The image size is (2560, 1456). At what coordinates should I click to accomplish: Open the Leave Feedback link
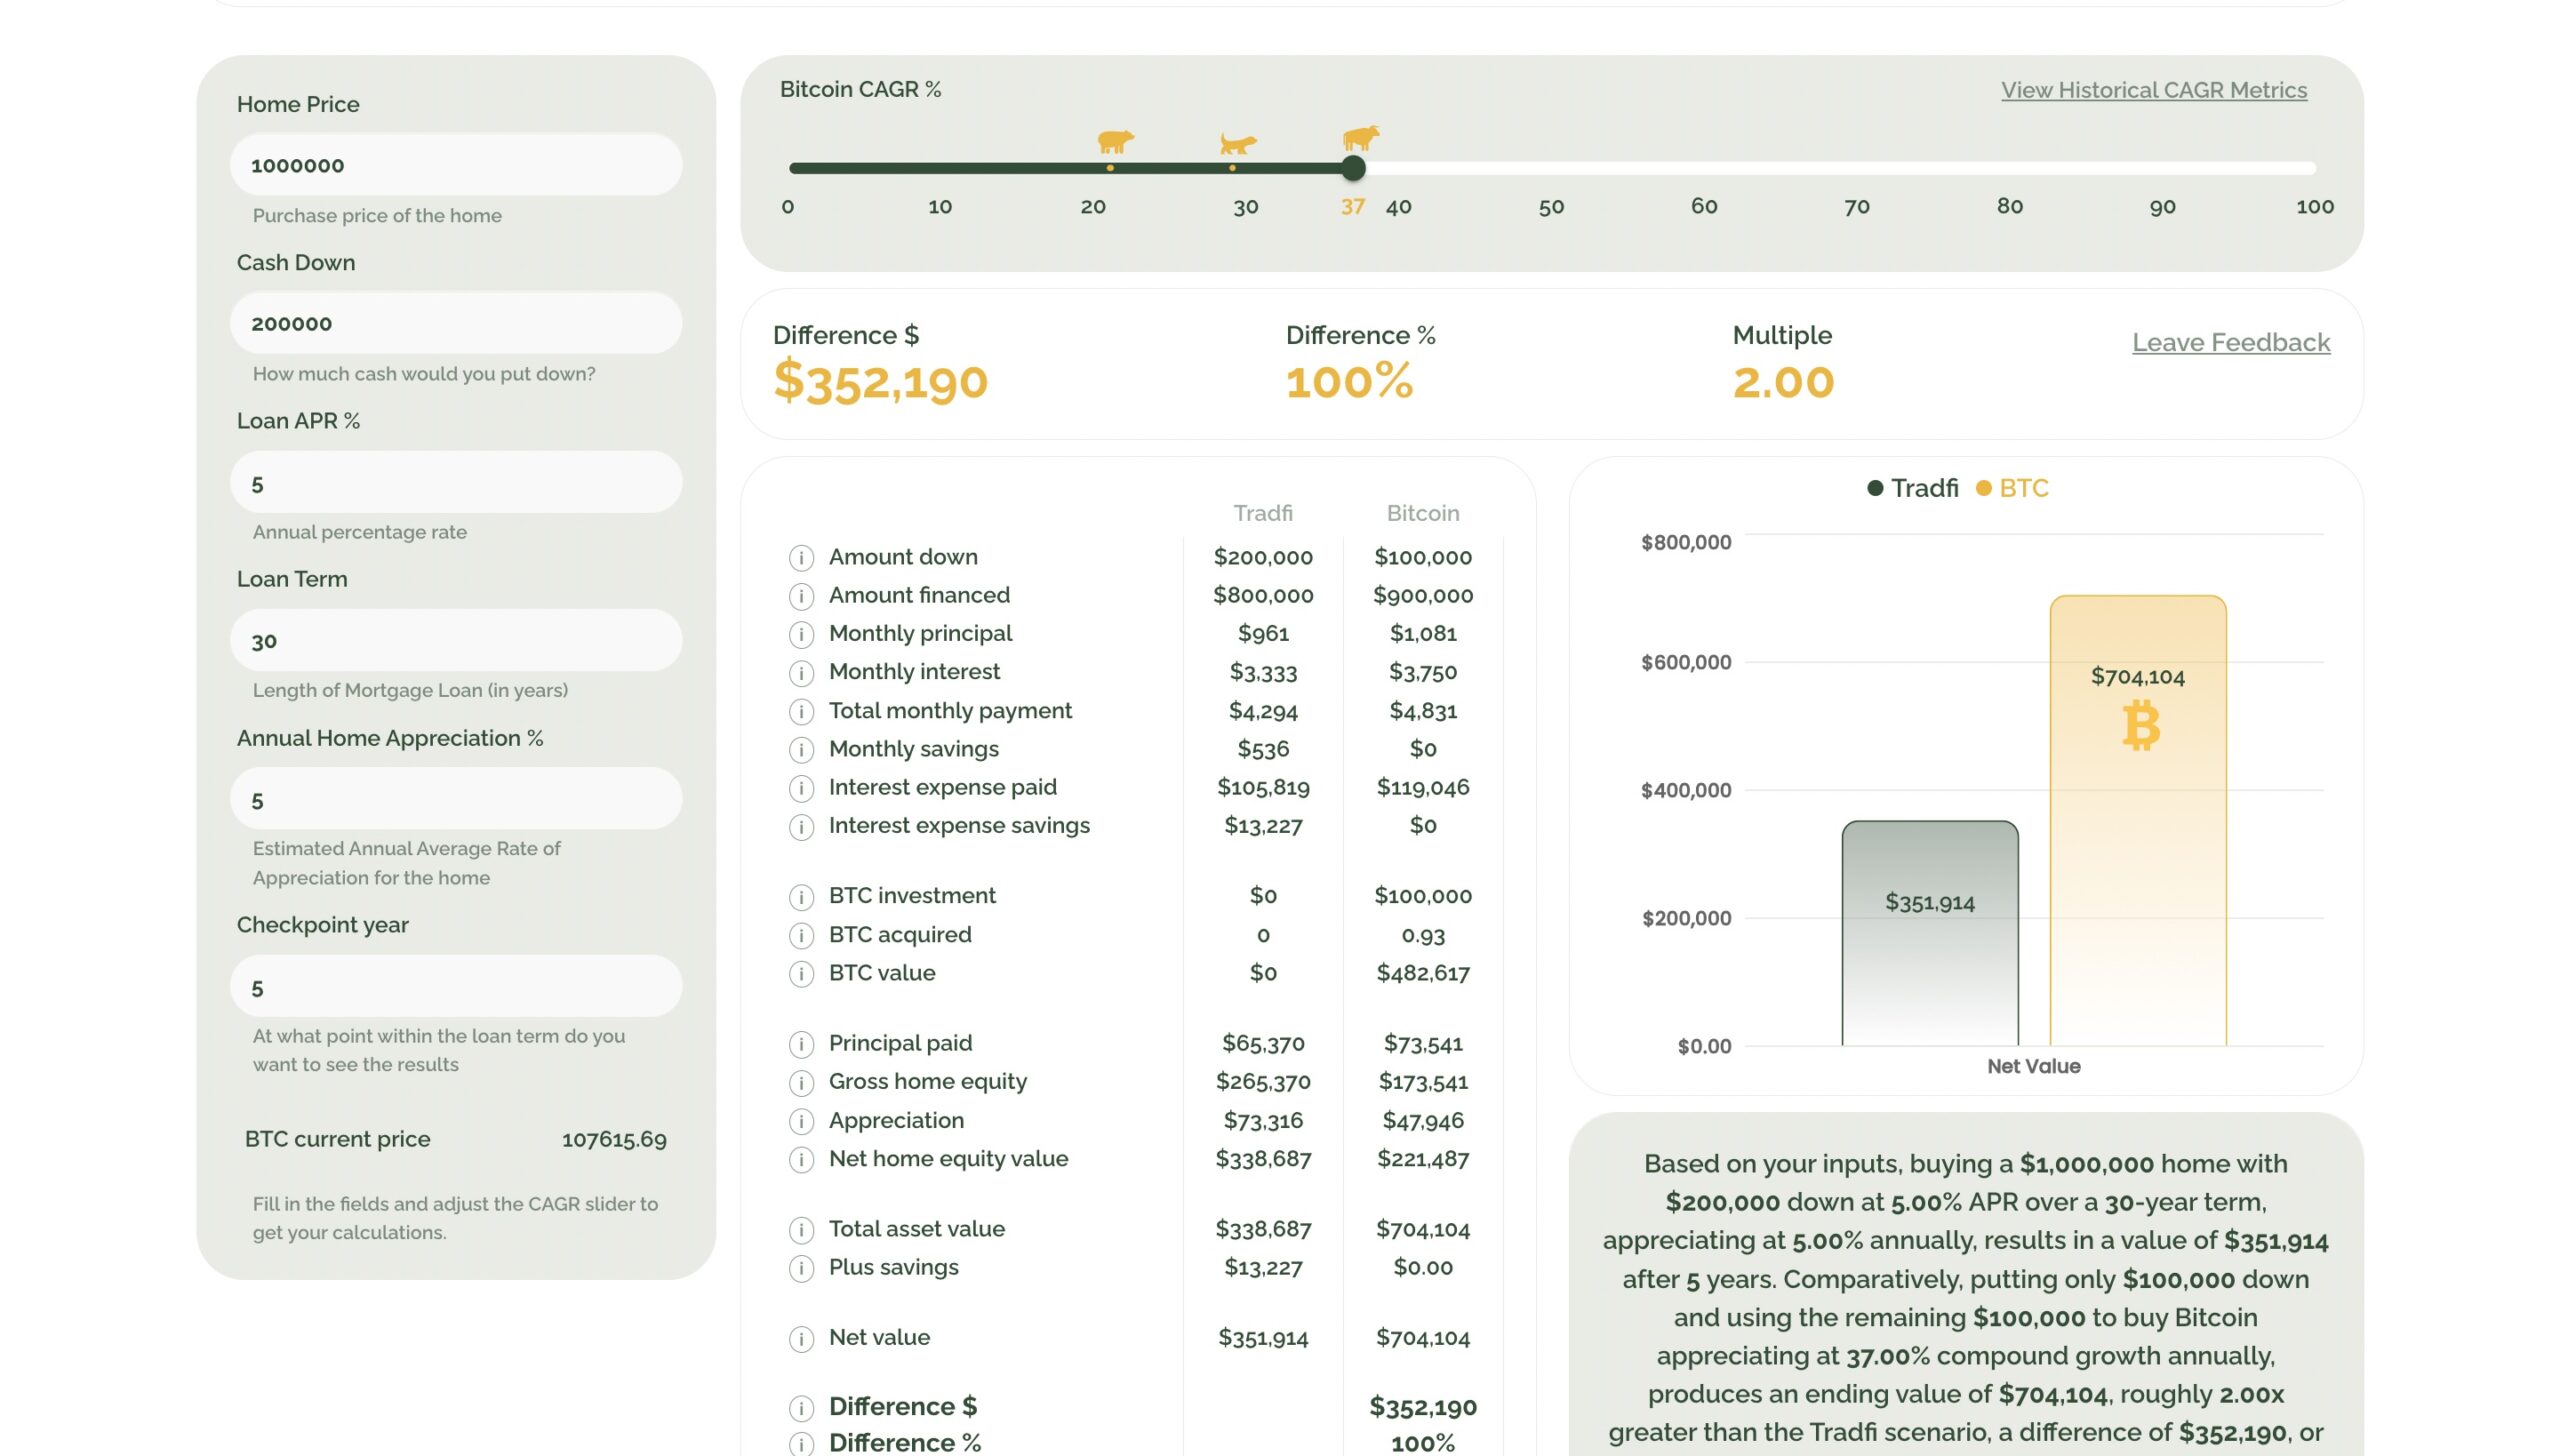2231,342
